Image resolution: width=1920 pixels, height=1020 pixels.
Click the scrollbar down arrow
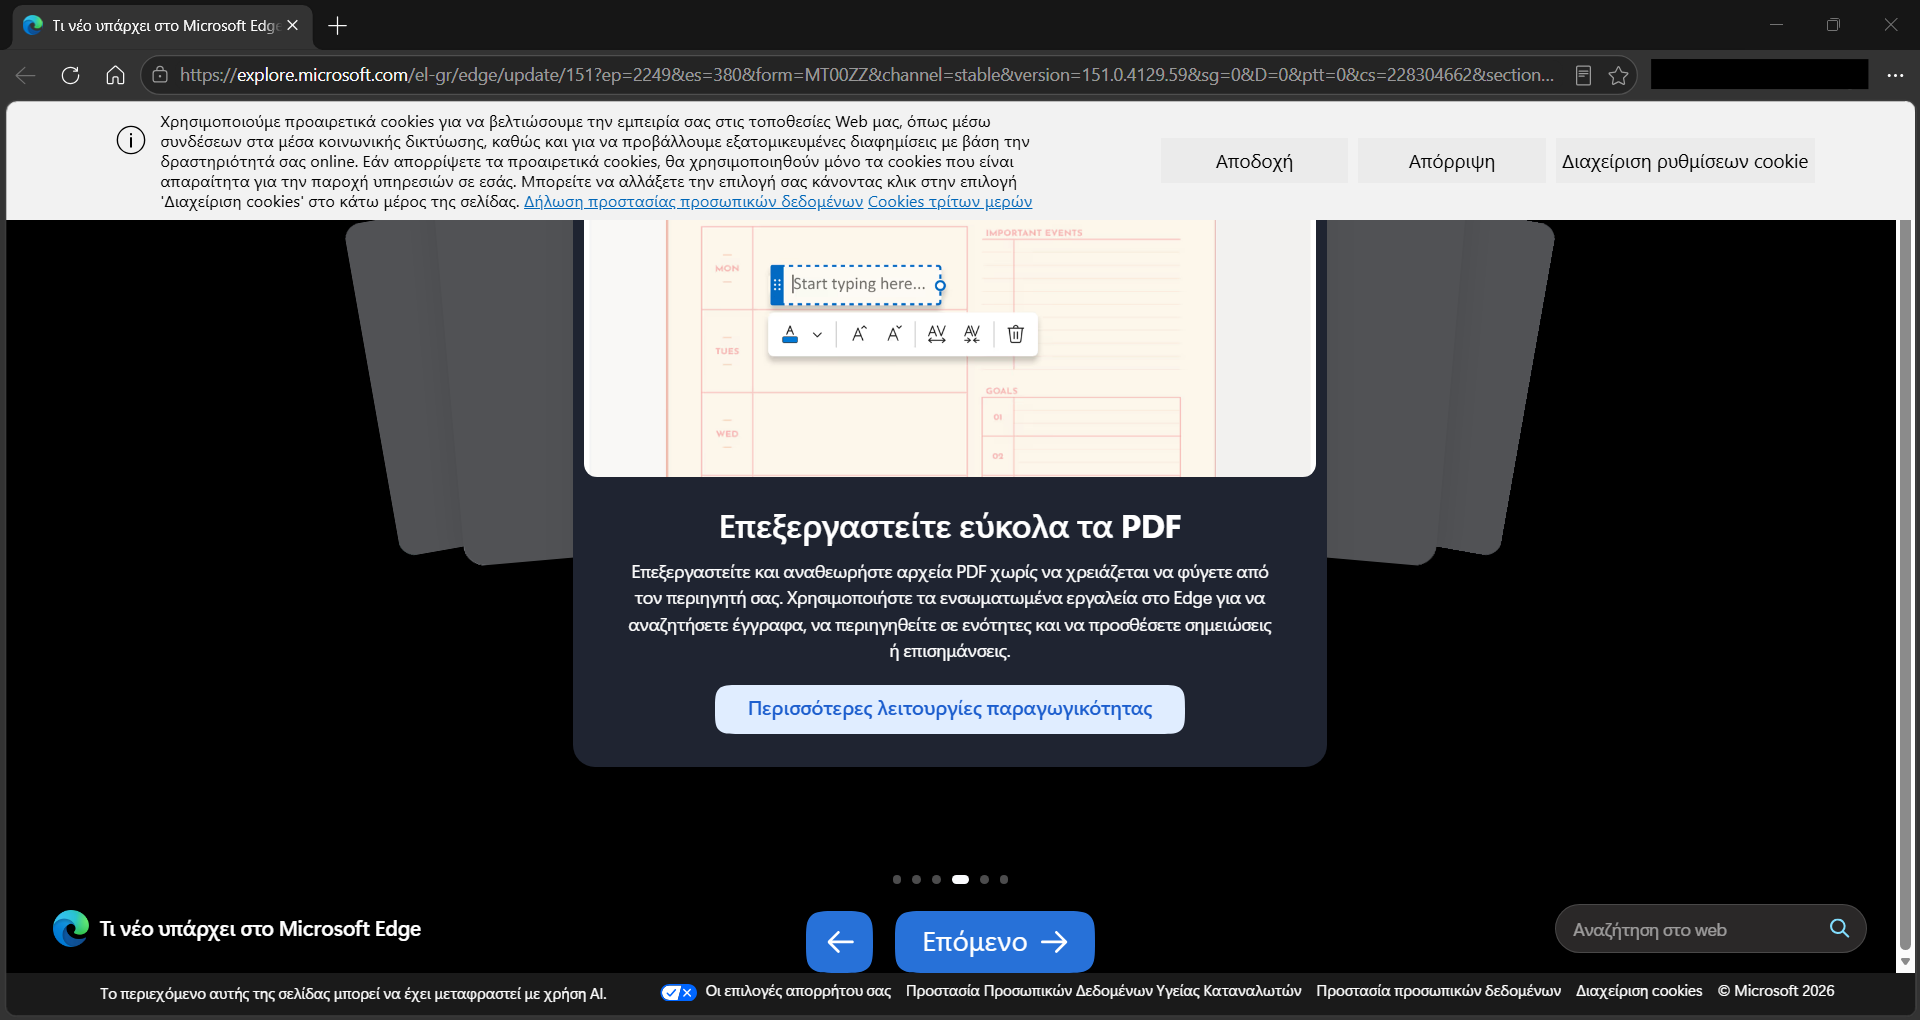tap(1905, 962)
